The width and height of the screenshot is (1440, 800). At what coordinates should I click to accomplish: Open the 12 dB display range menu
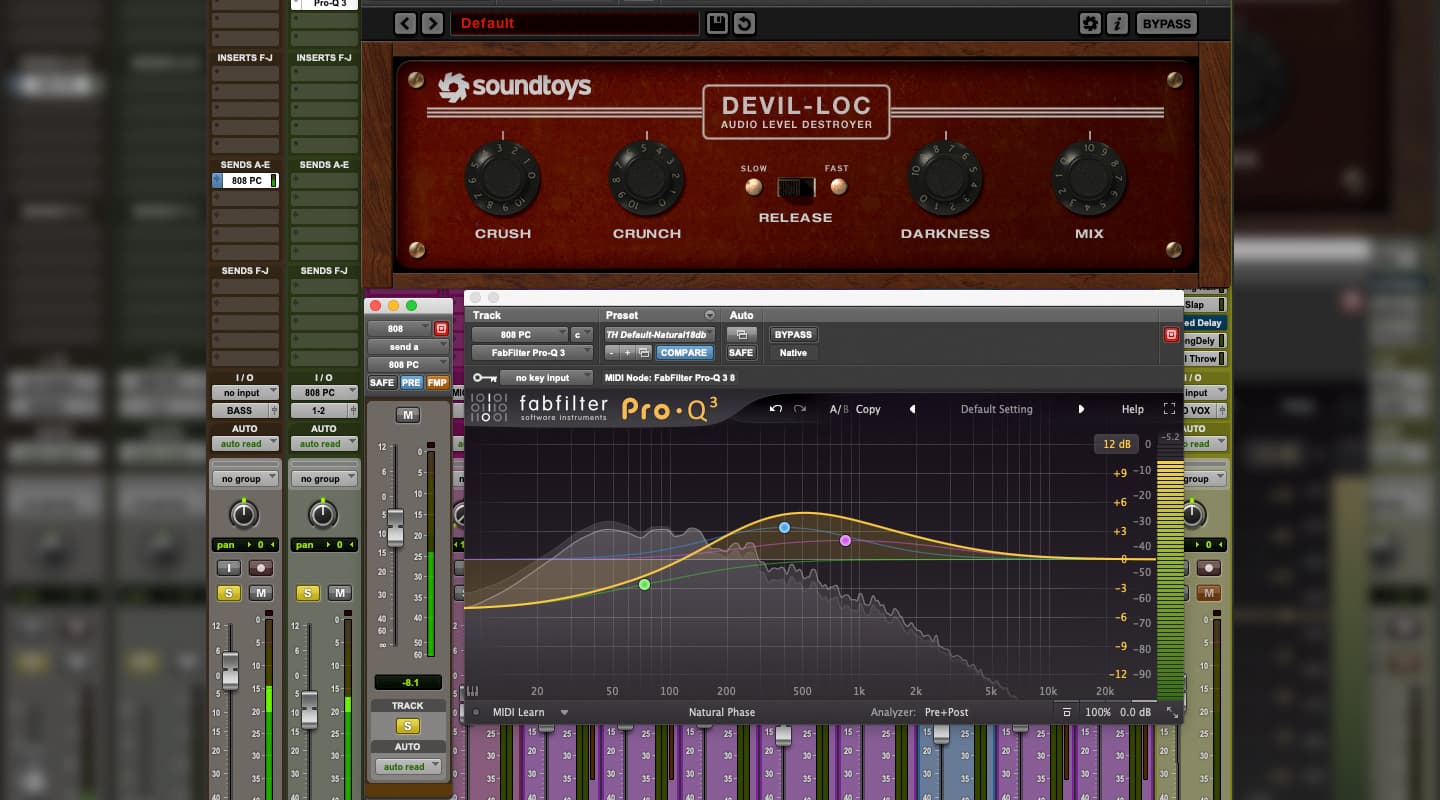click(x=1115, y=444)
